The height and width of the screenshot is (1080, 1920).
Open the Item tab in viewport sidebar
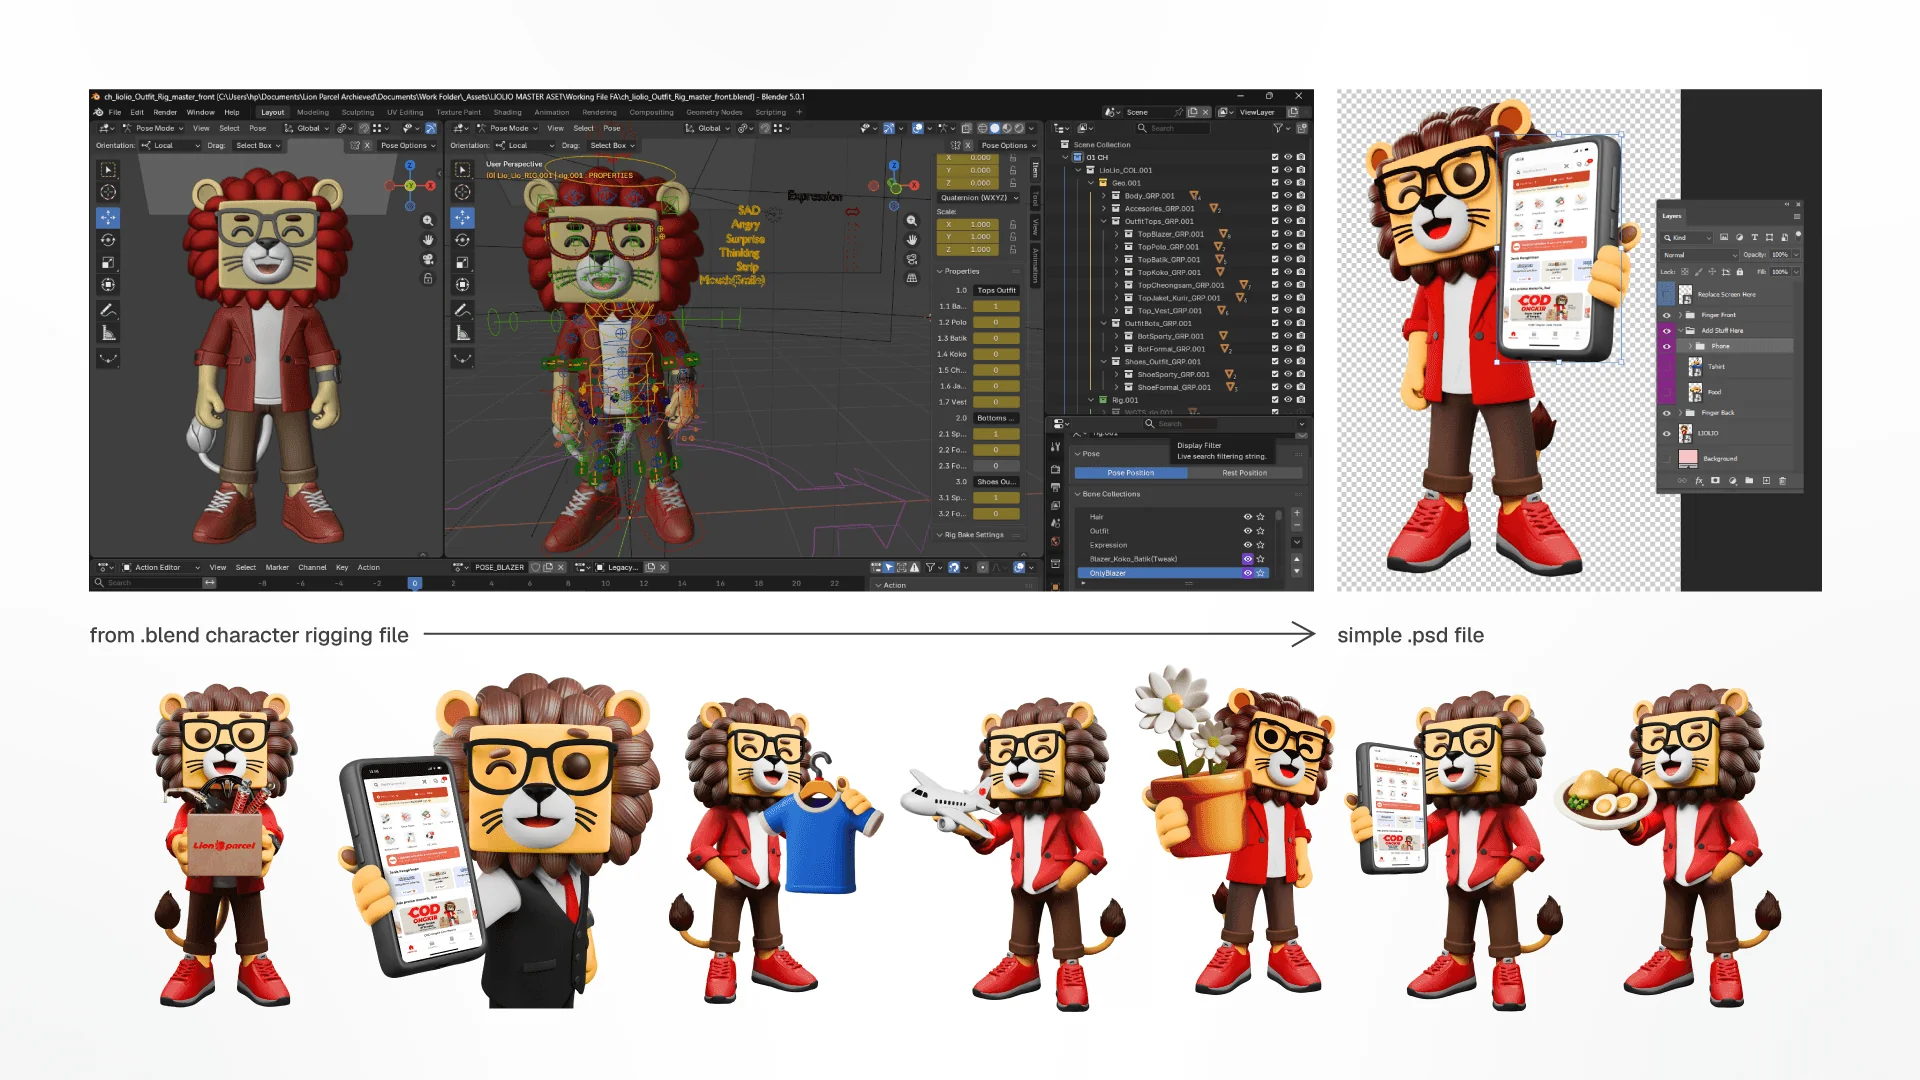pos(1035,169)
